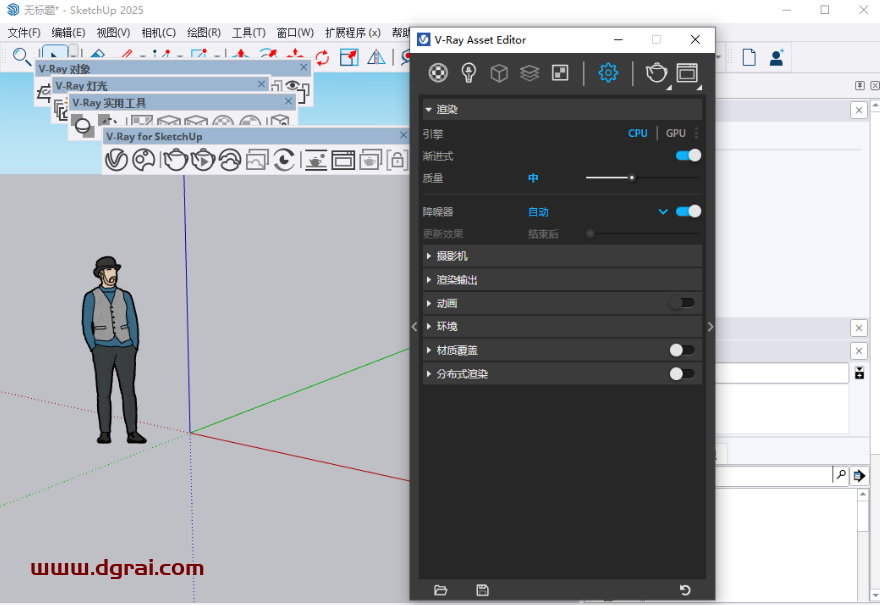Open the Textures checker tab in Asset Editor

click(560, 73)
